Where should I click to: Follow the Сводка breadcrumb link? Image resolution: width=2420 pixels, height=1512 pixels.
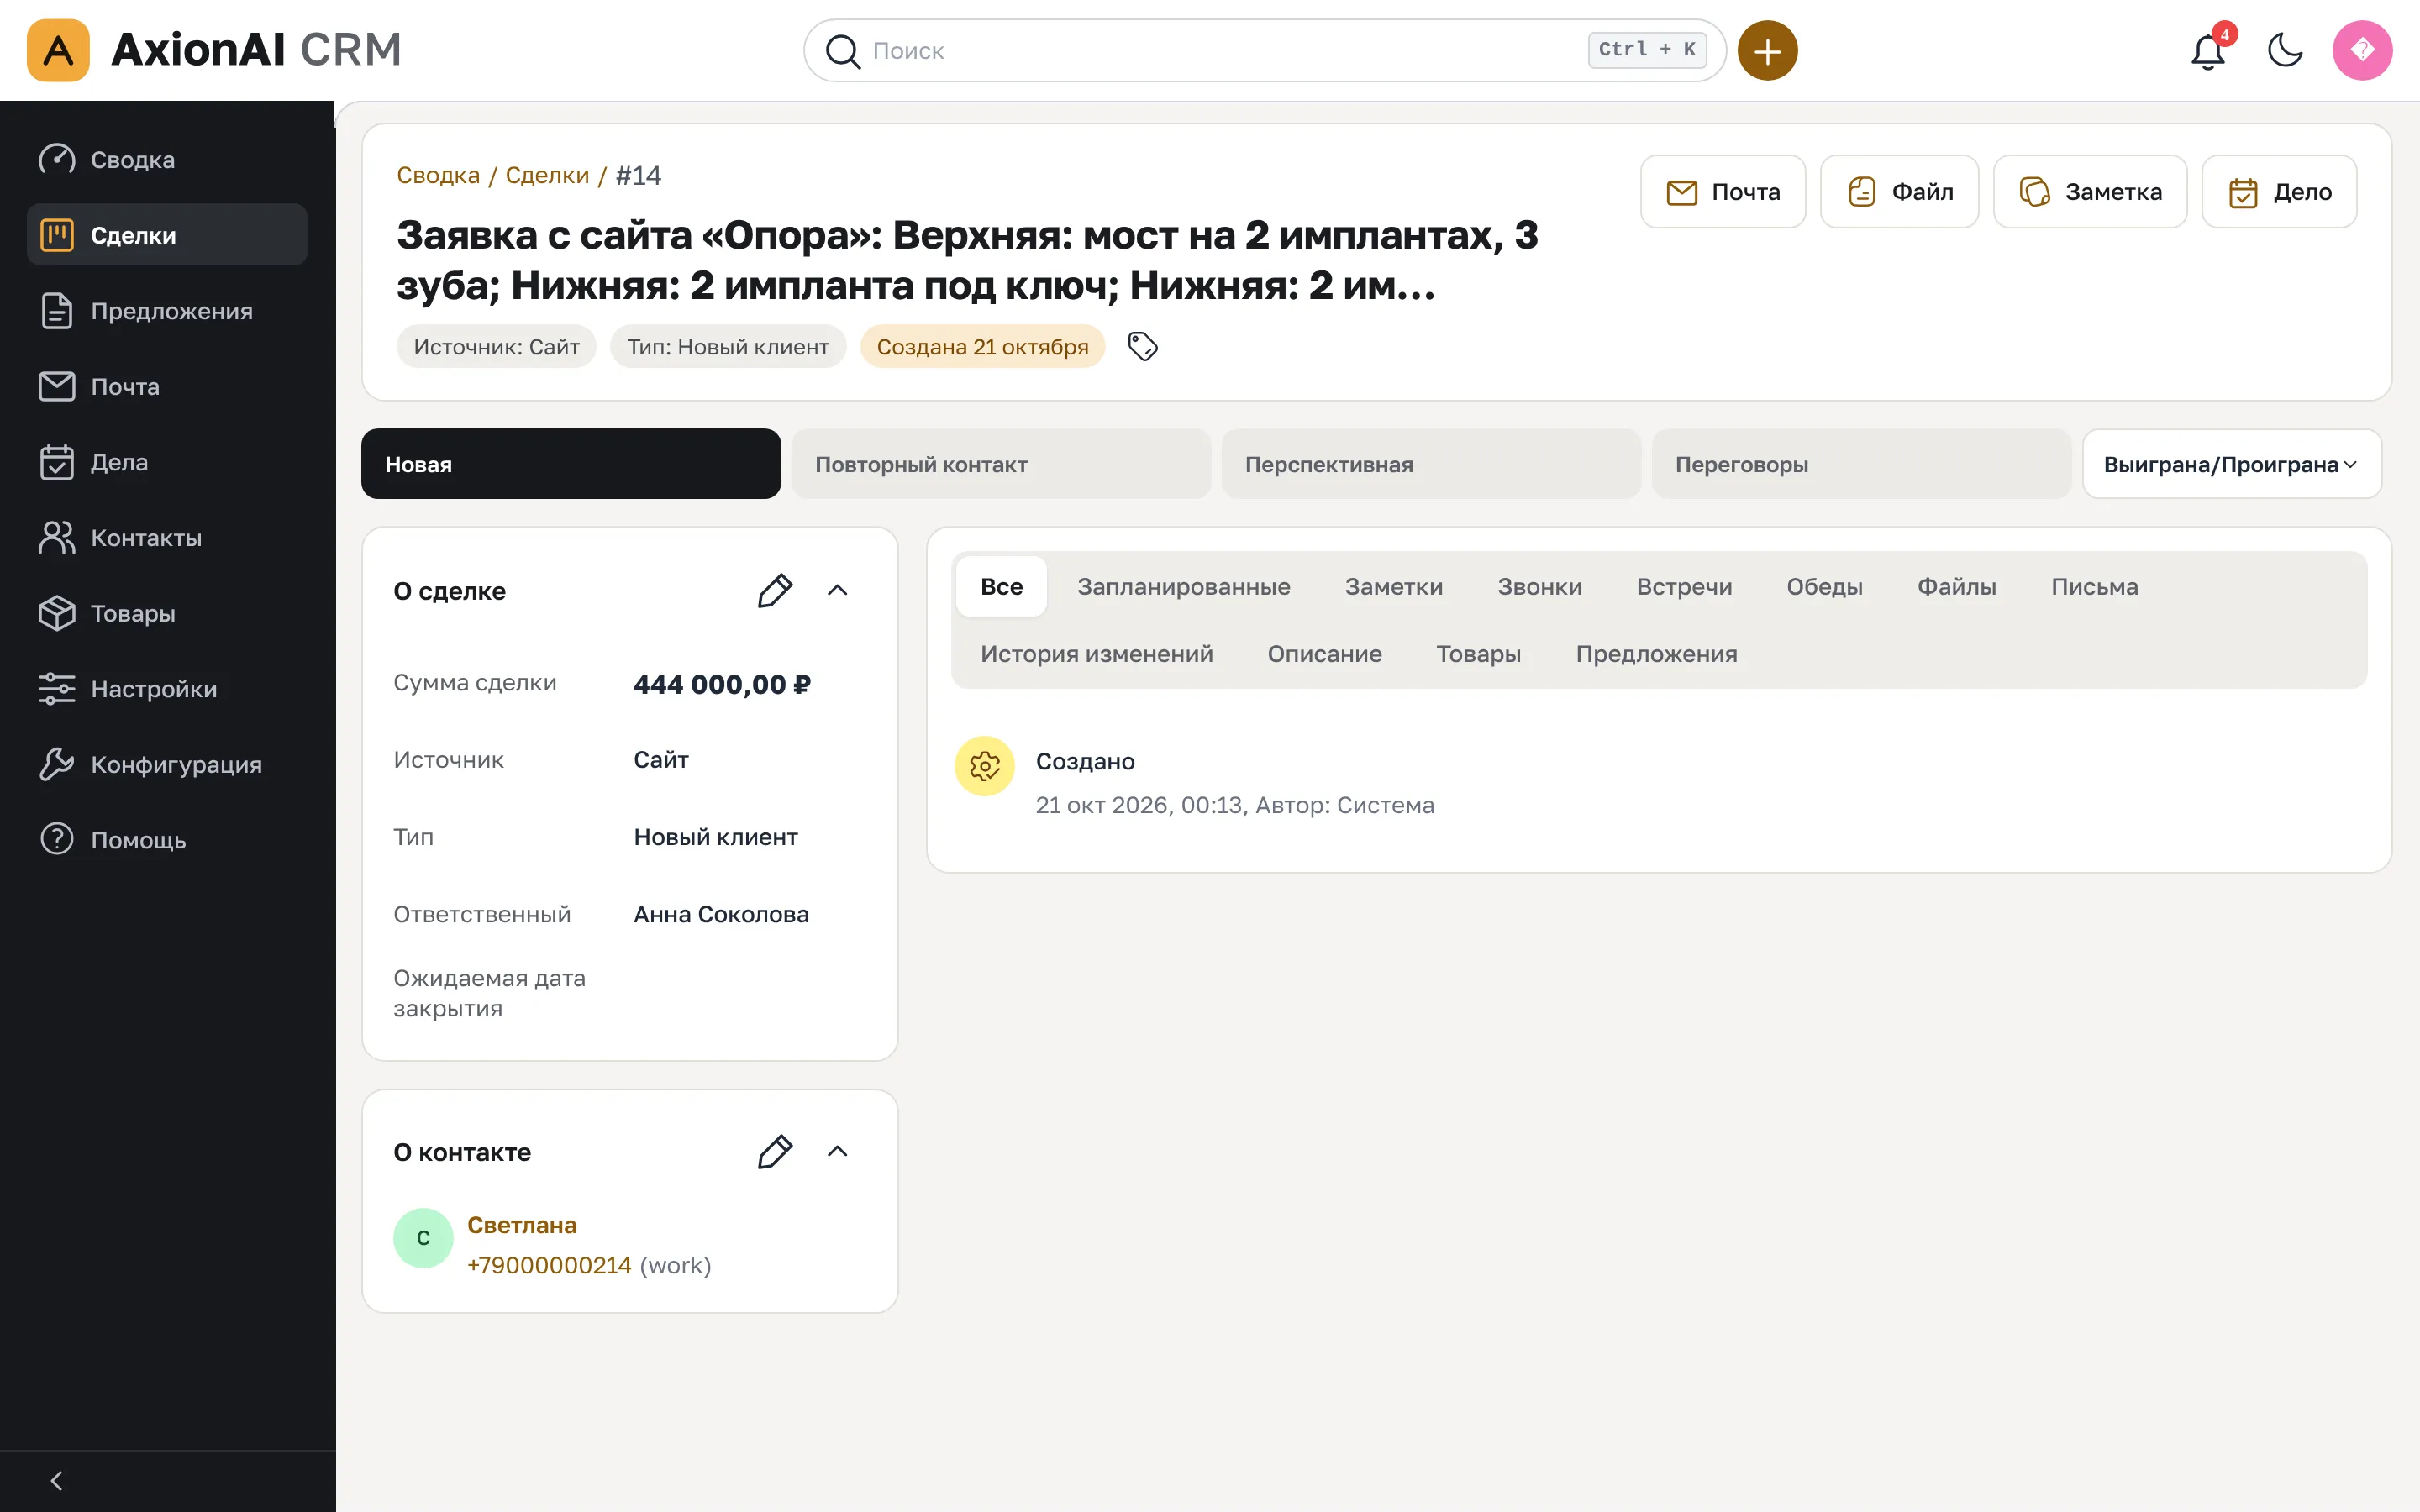click(438, 175)
